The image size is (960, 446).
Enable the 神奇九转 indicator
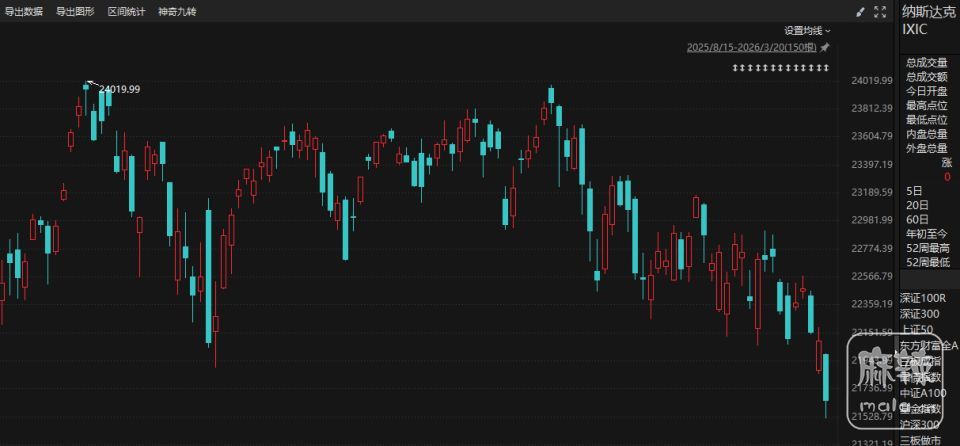tap(177, 12)
